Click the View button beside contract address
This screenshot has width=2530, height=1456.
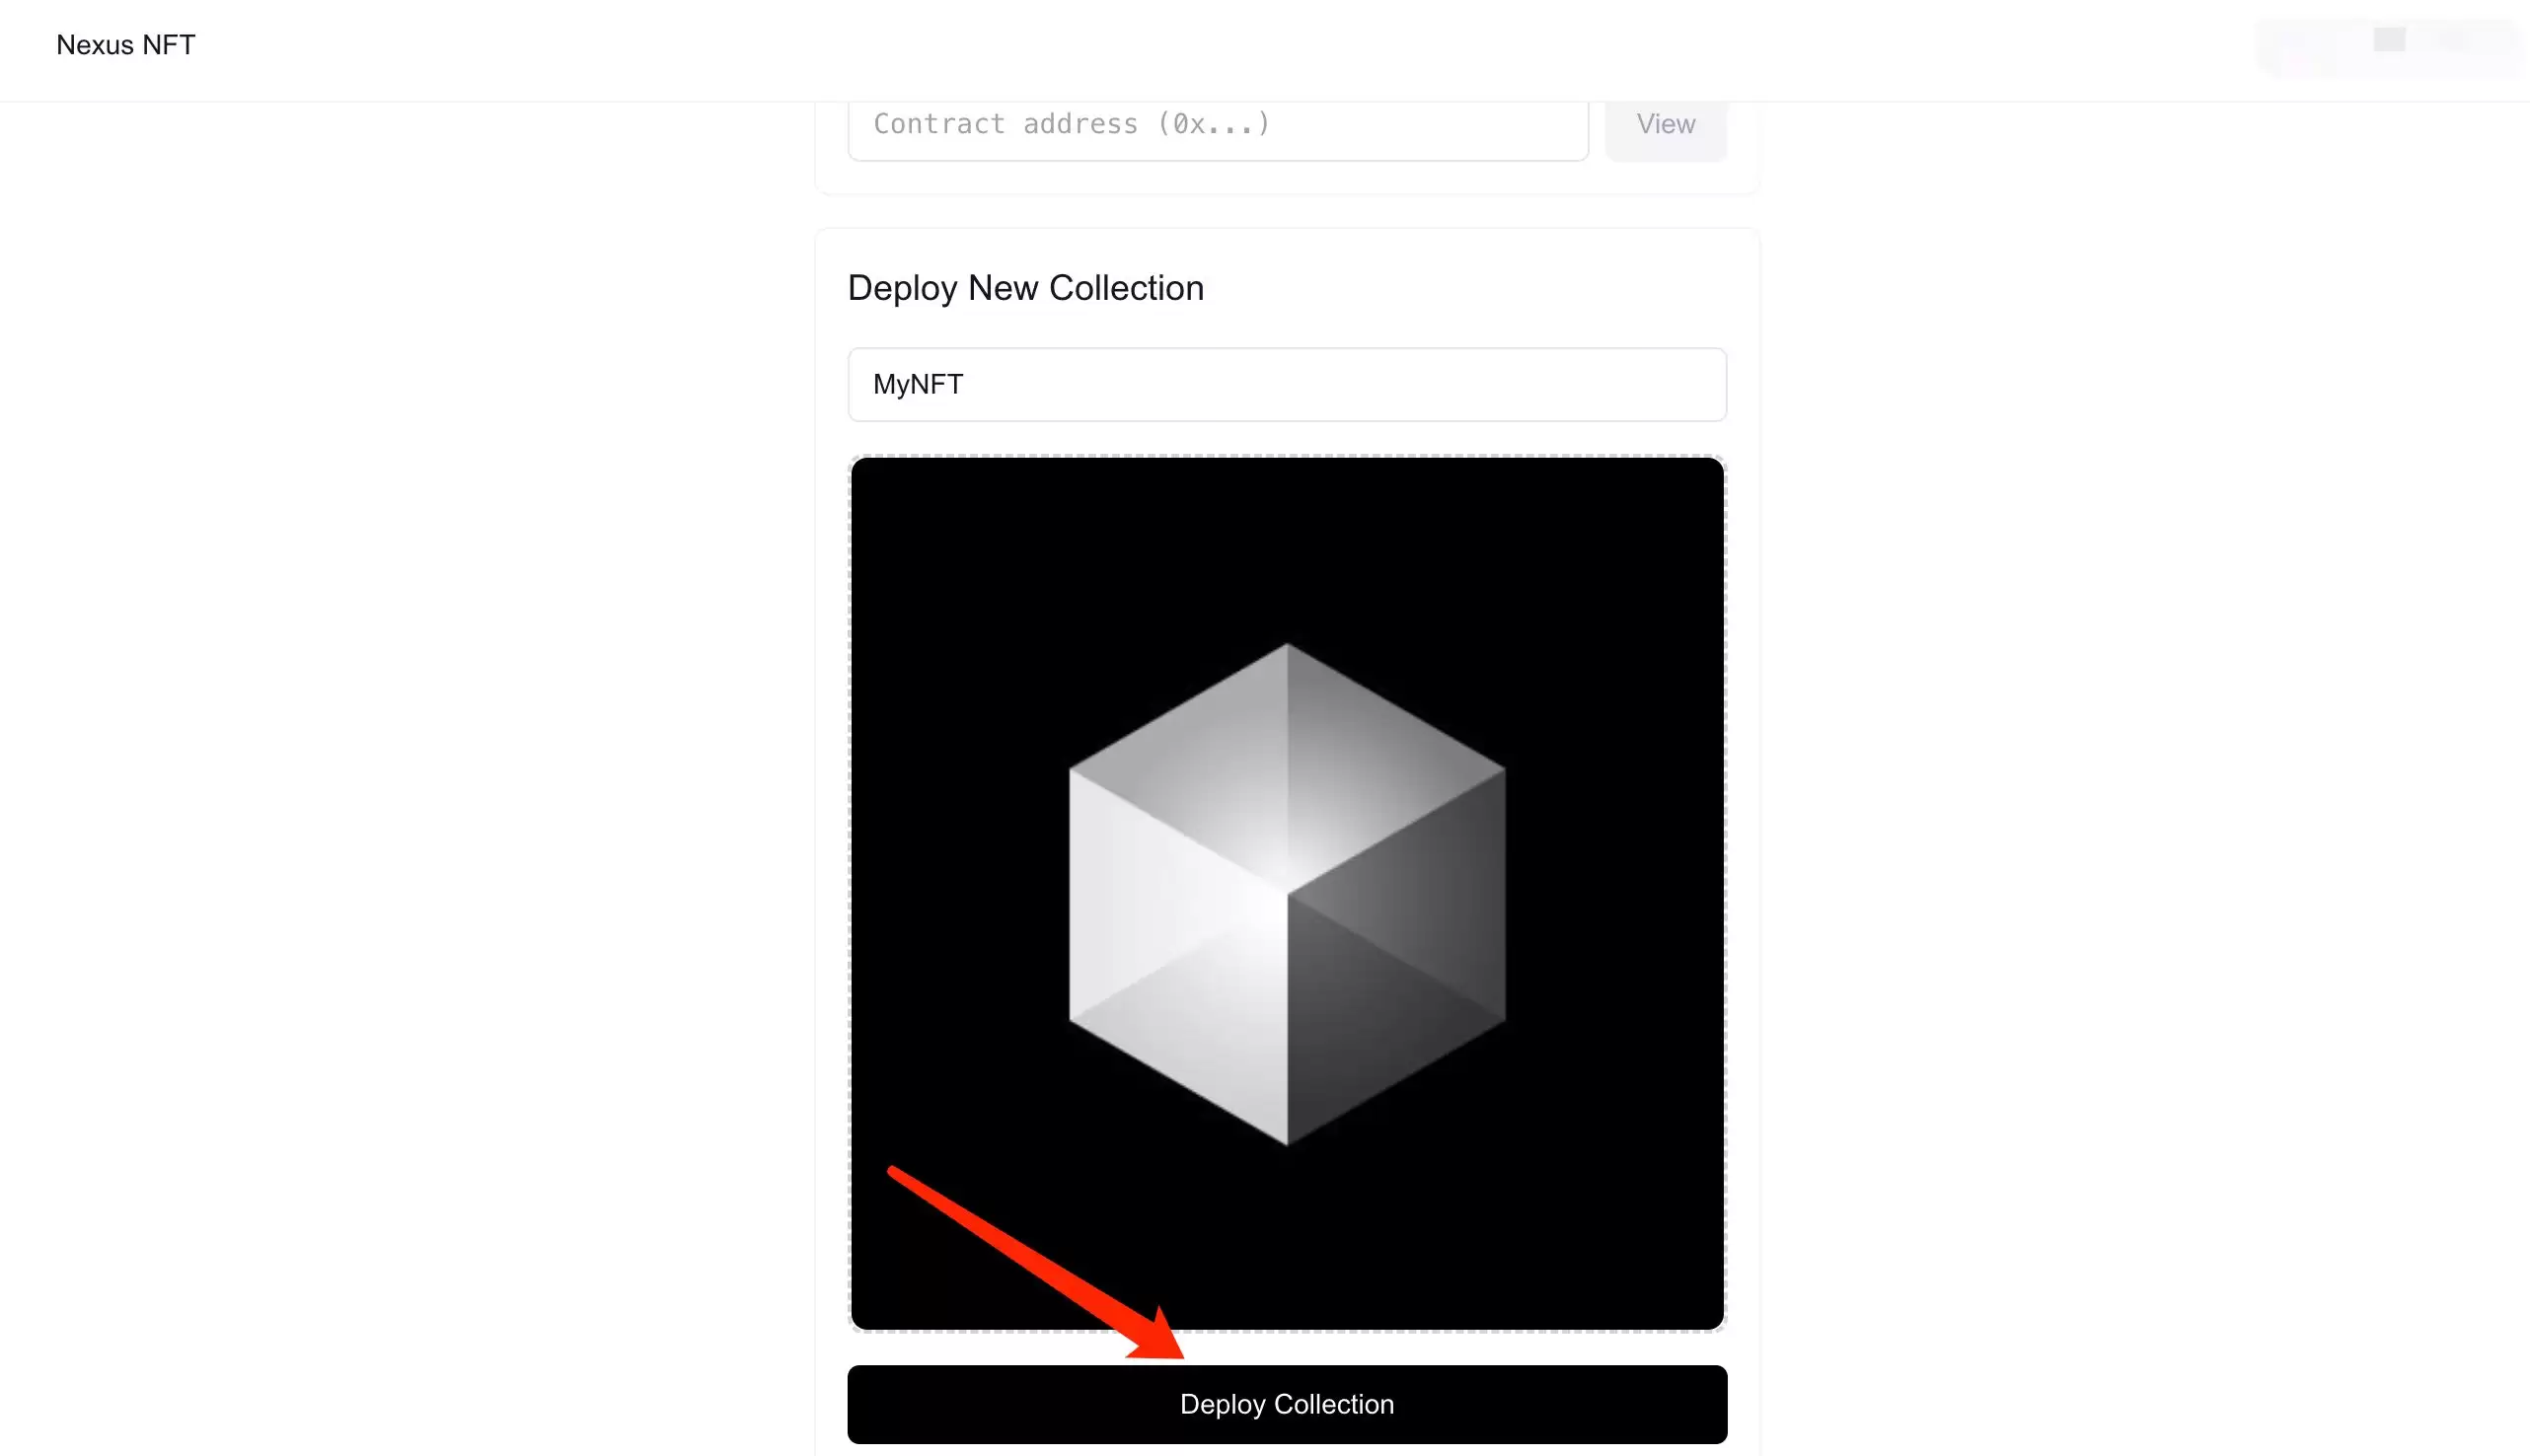1665,126
